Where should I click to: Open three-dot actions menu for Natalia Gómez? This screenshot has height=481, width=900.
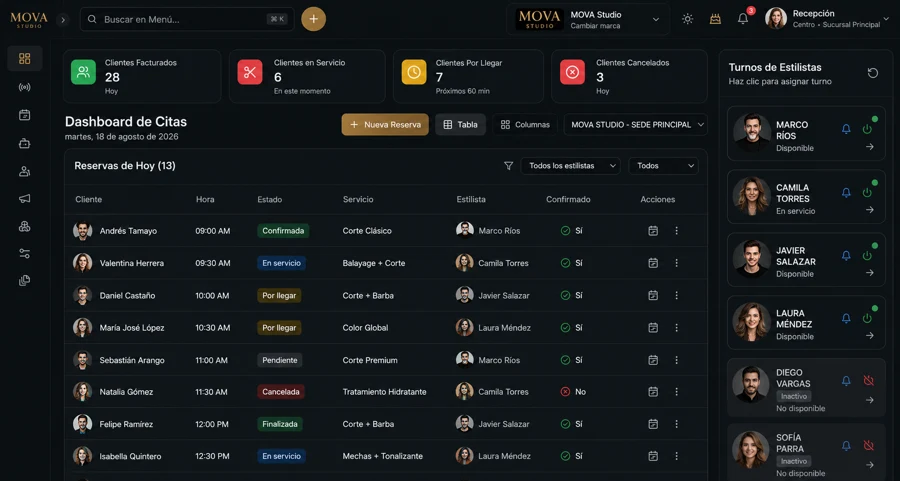[x=676, y=391]
